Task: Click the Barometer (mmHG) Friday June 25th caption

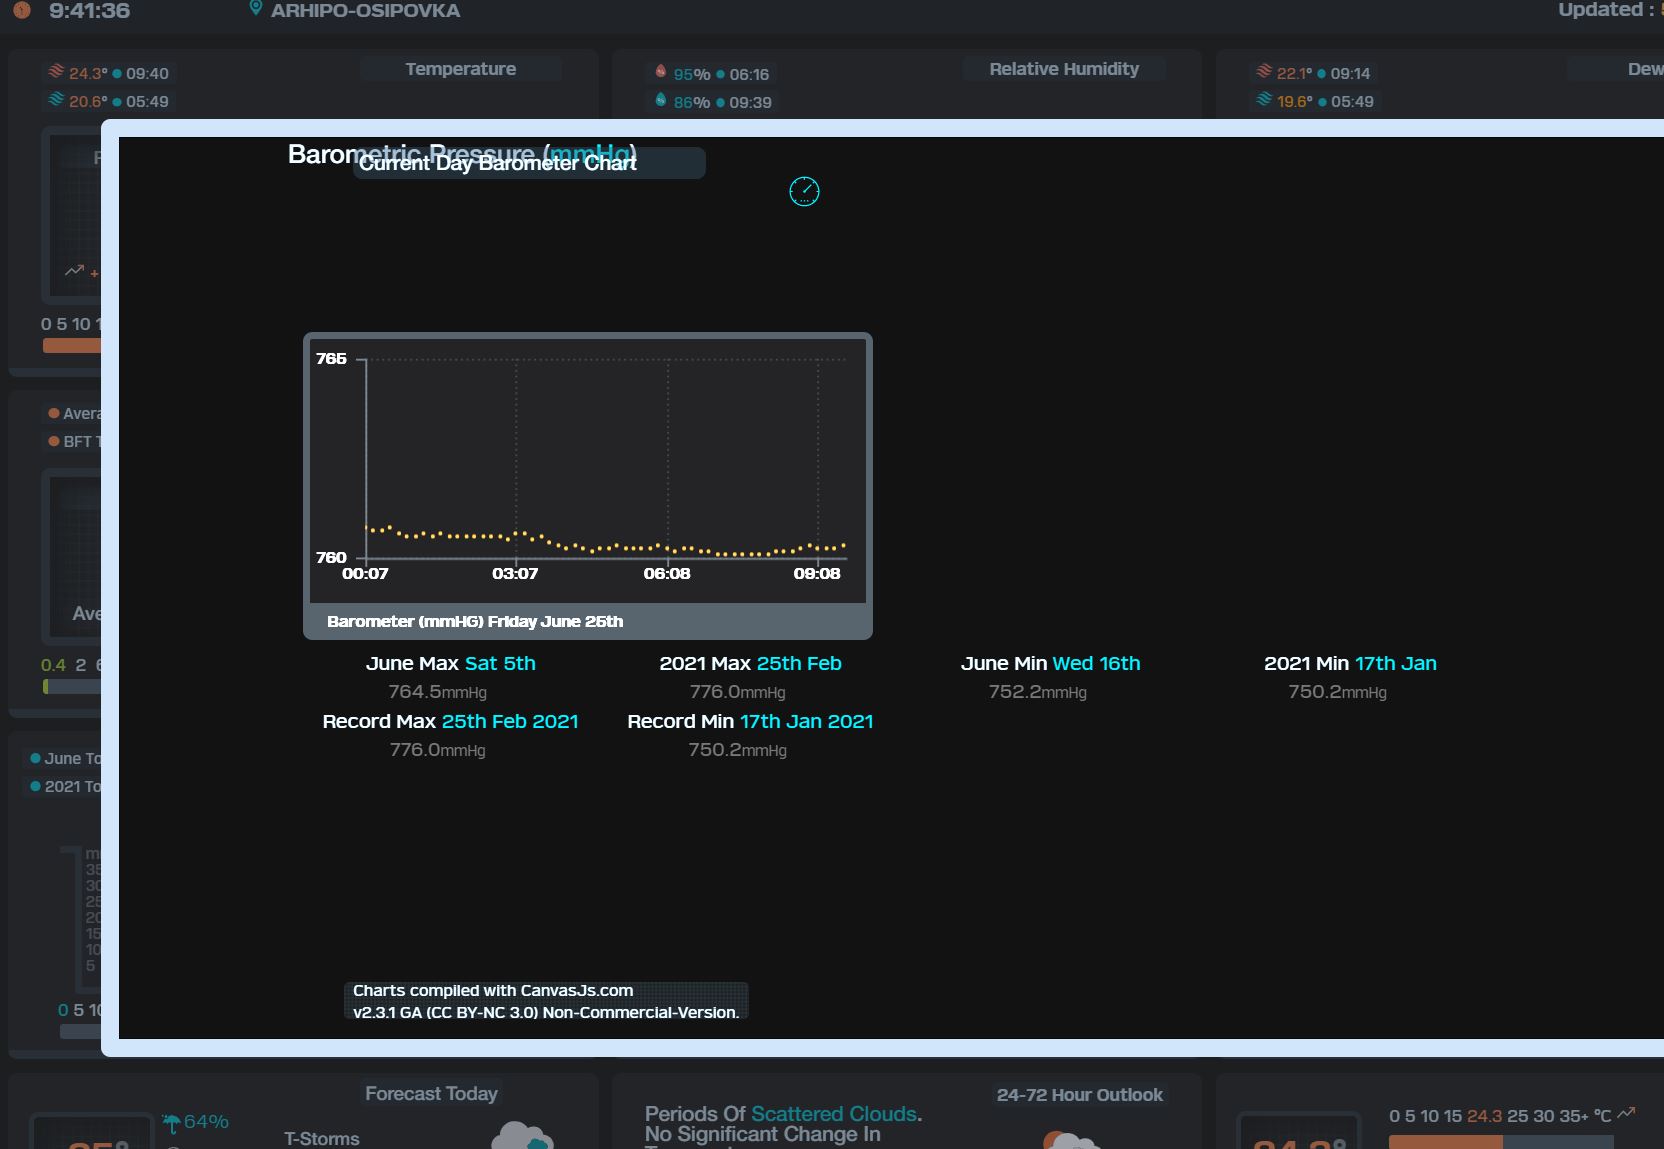Action: [x=475, y=621]
